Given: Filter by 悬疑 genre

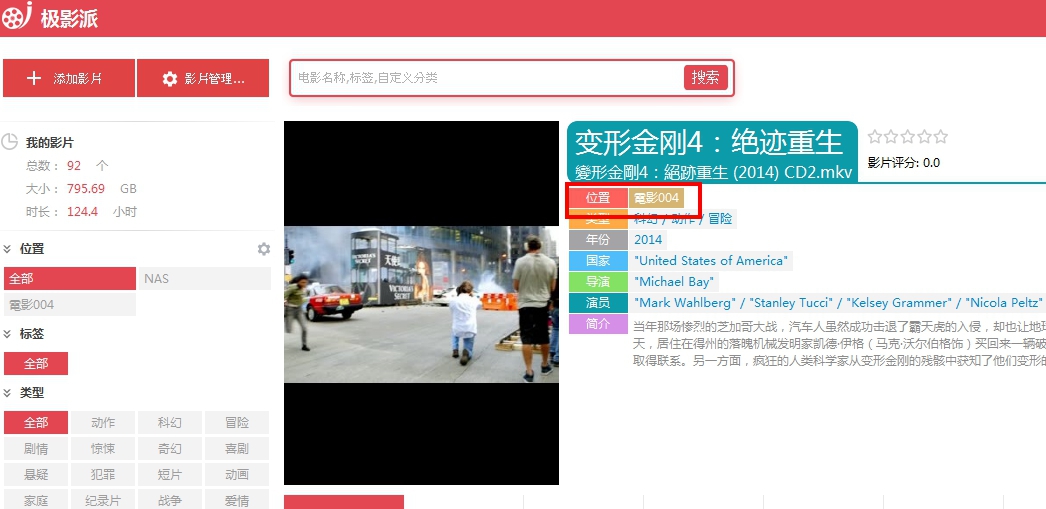Looking at the screenshot, I should pos(36,474).
